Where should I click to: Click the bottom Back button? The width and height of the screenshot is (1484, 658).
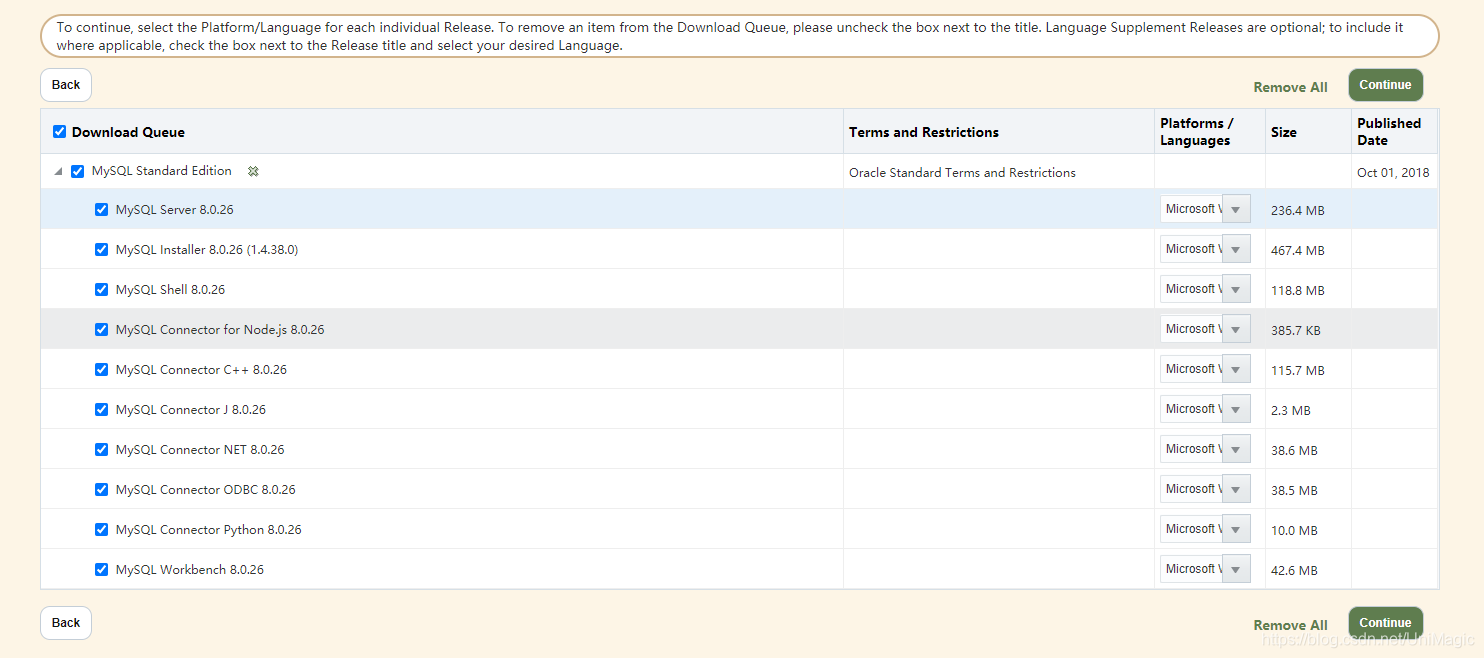66,623
